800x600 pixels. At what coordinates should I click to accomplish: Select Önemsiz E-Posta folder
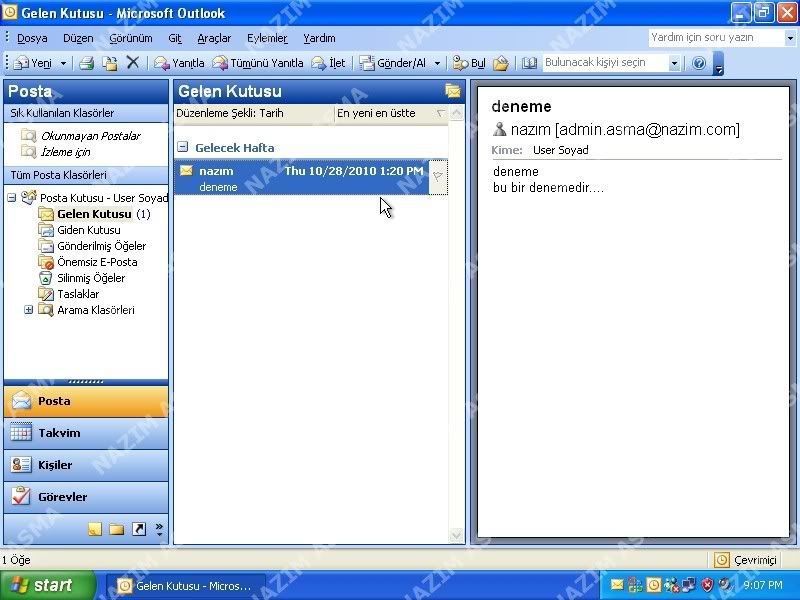coord(97,262)
